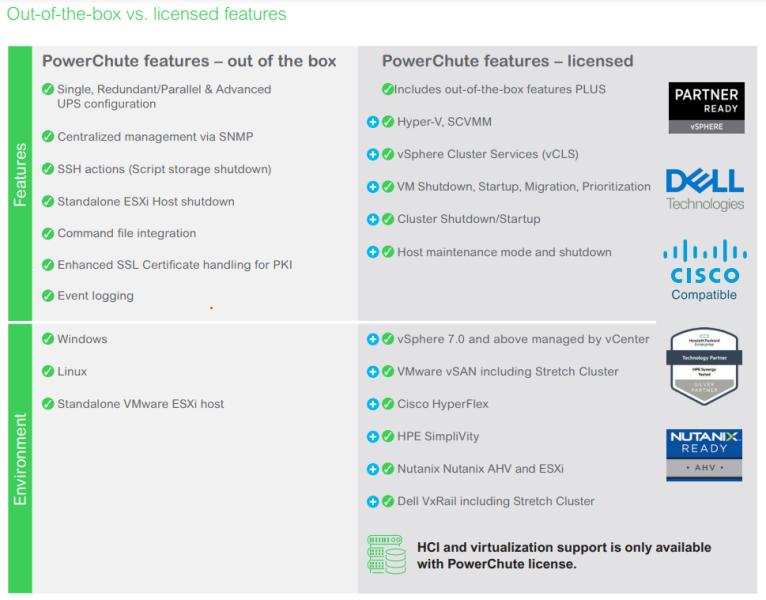Click the 'PowerChute features – licensed' heading
Image resolution: width=766 pixels, height=600 pixels.
click(507, 62)
